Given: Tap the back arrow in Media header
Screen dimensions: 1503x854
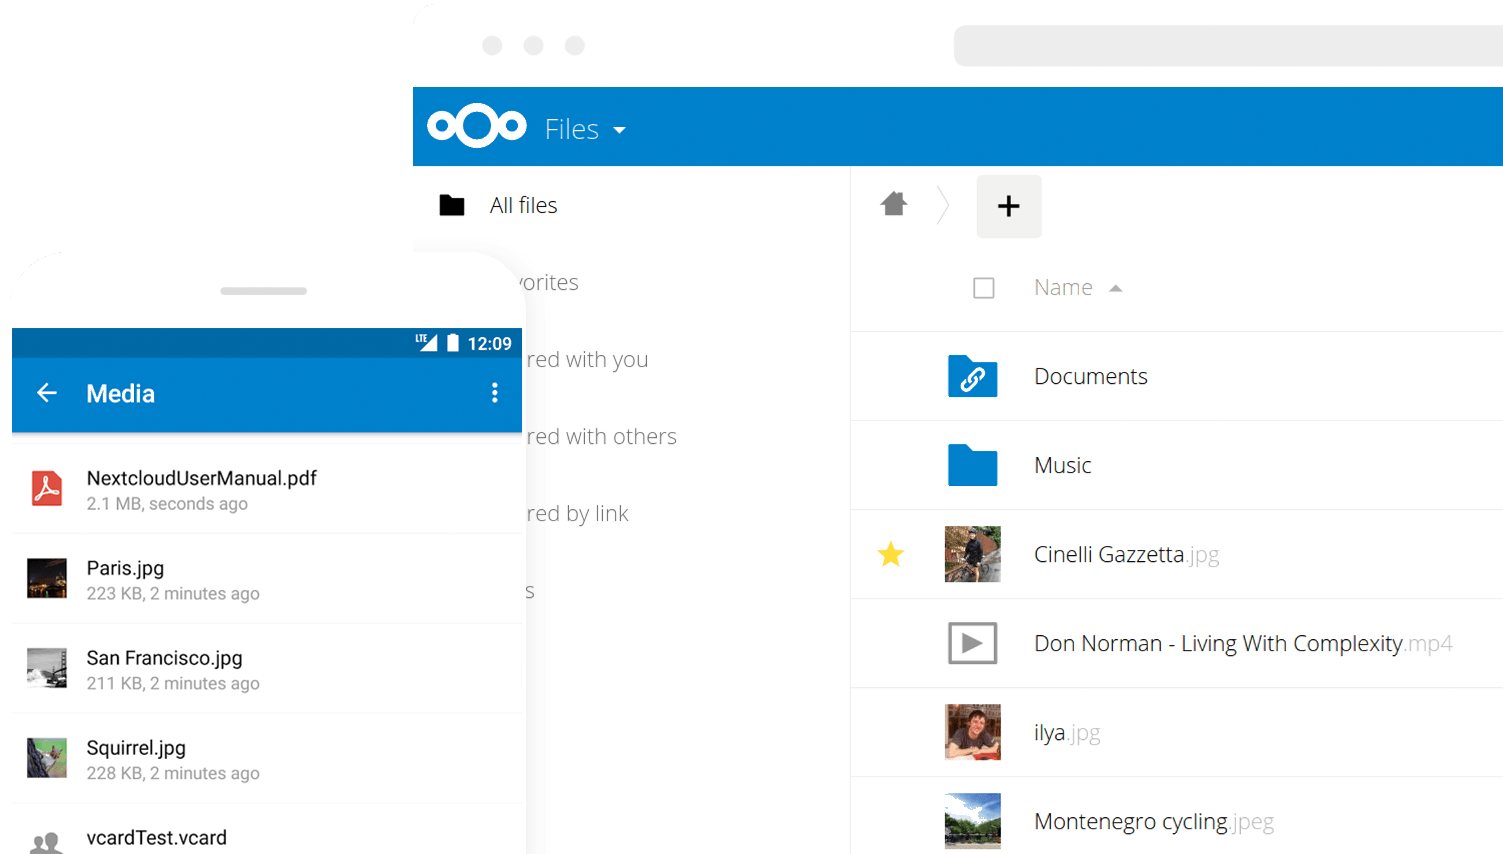Looking at the screenshot, I should (47, 393).
